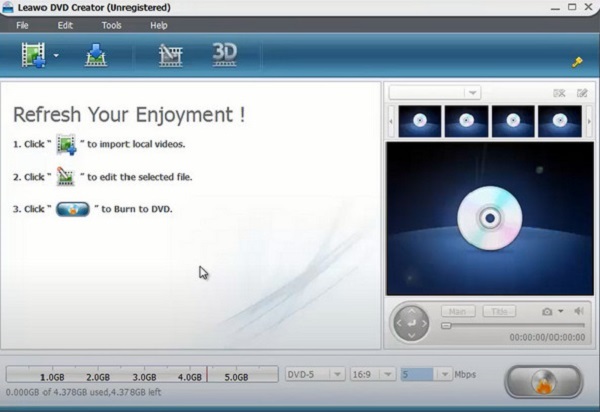
Task: Click the Main button
Action: click(458, 311)
